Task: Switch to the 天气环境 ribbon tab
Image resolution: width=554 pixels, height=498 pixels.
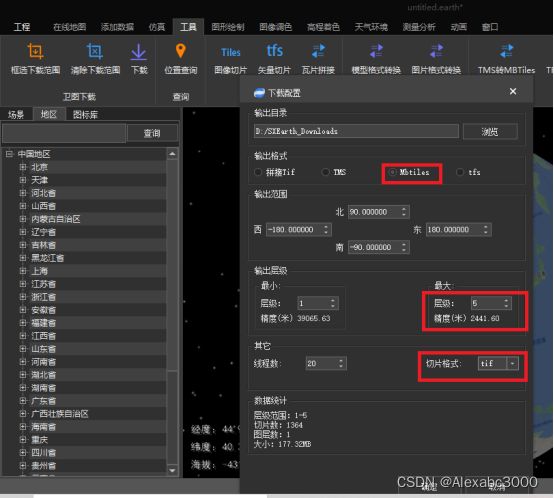Action: pyautogui.click(x=371, y=27)
